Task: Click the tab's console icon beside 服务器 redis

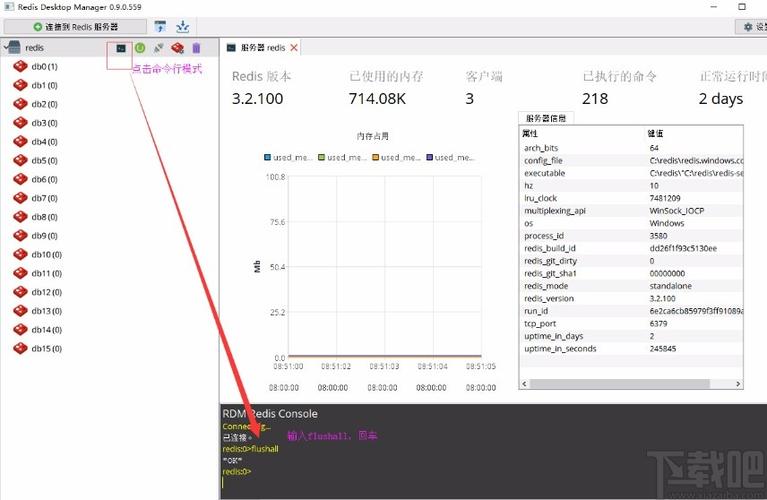Action: pyautogui.click(x=231, y=47)
